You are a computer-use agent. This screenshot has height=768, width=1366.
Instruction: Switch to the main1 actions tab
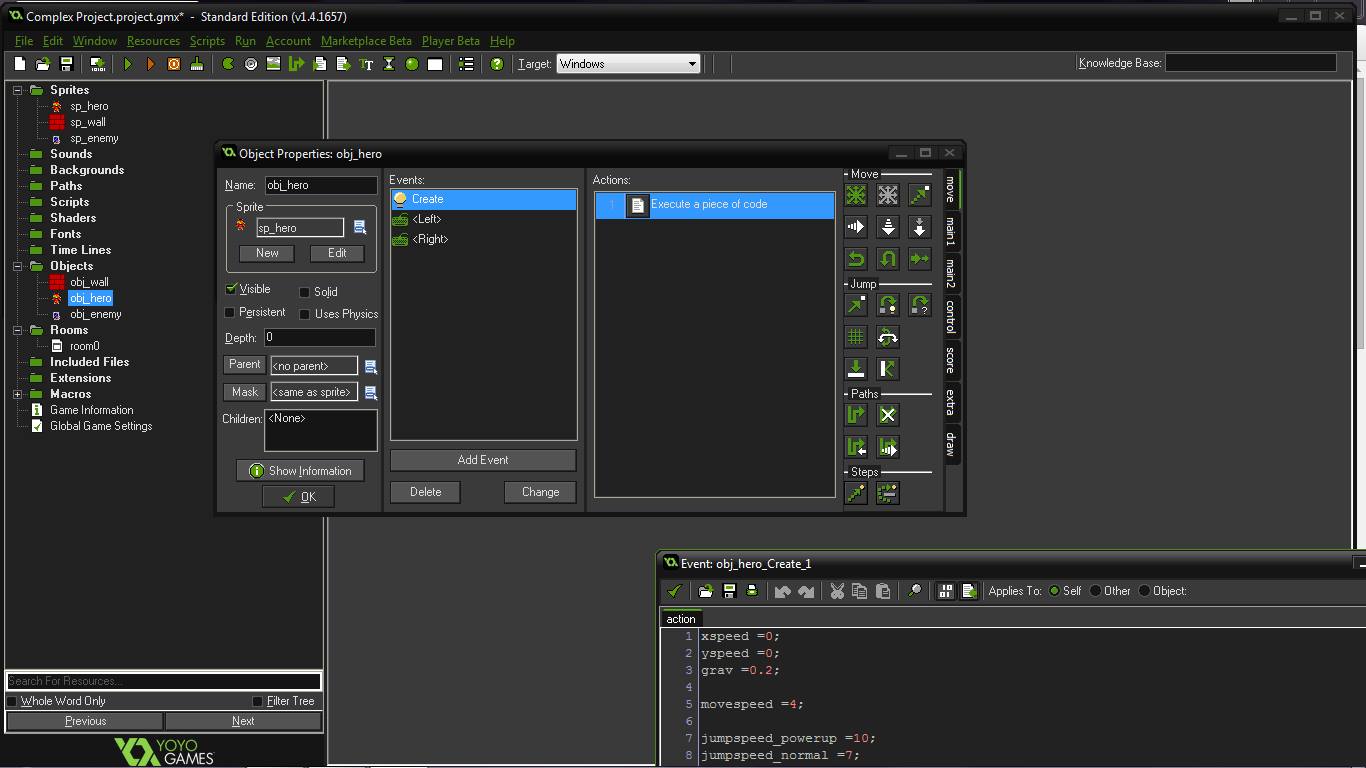click(x=951, y=233)
